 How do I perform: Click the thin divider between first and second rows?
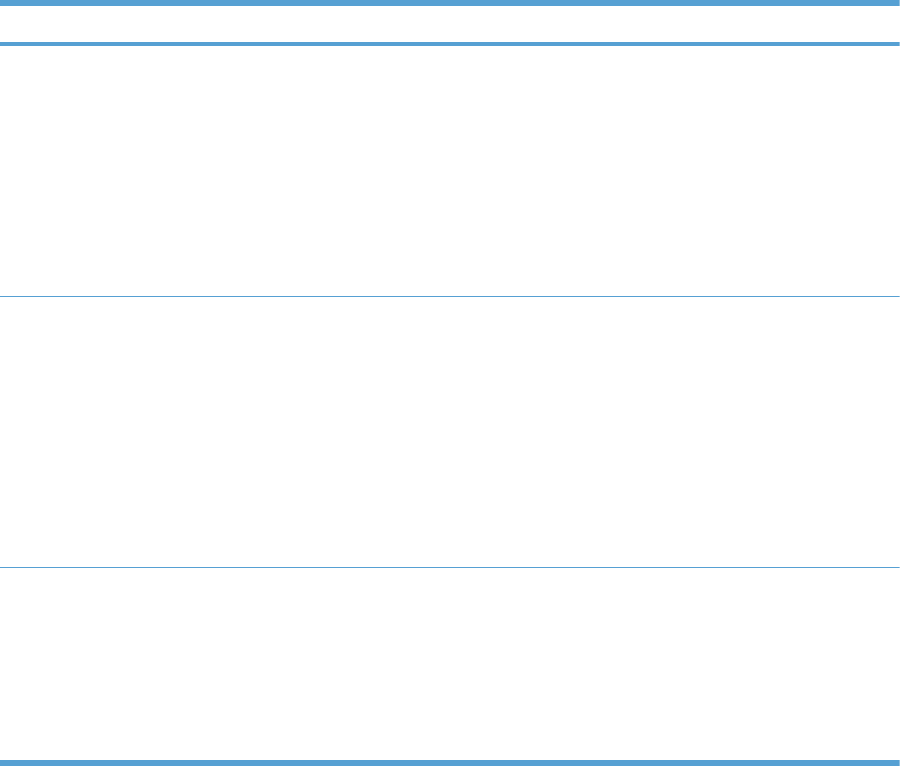[450, 296]
